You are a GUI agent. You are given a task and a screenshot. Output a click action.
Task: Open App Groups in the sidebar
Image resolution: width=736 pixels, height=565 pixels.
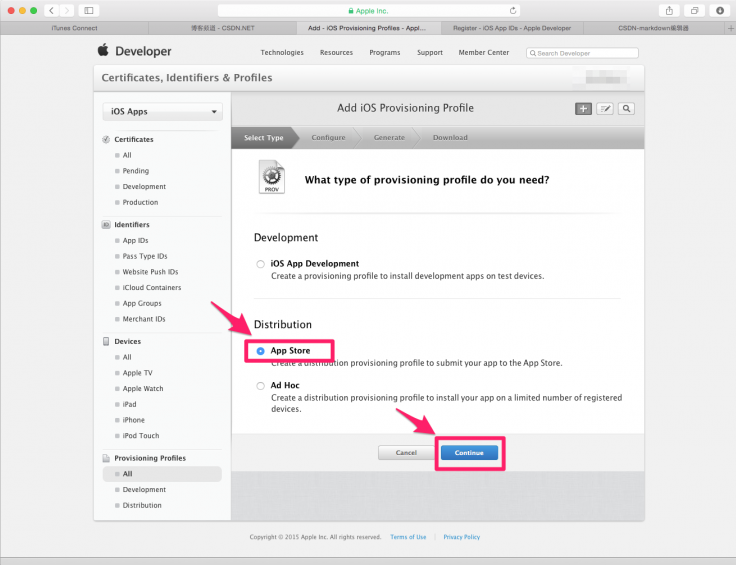tap(142, 303)
